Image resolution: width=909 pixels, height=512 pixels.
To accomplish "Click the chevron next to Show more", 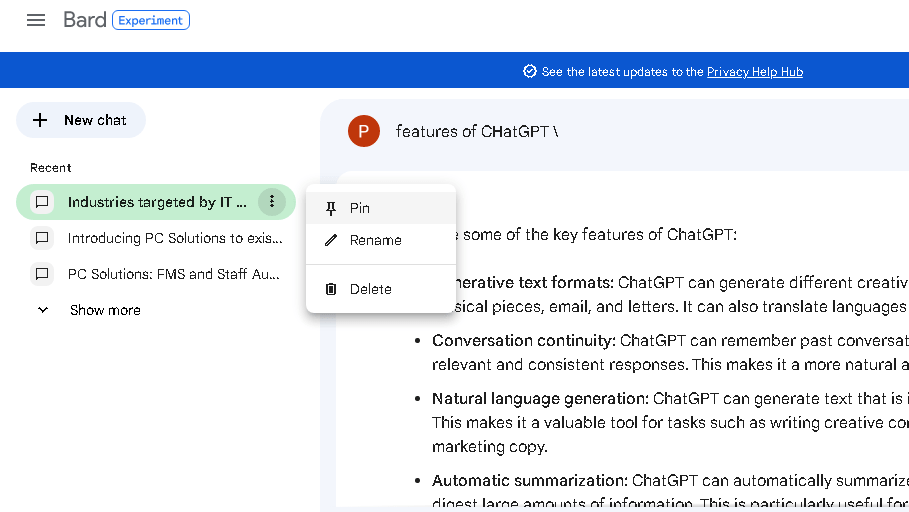I will pos(43,310).
